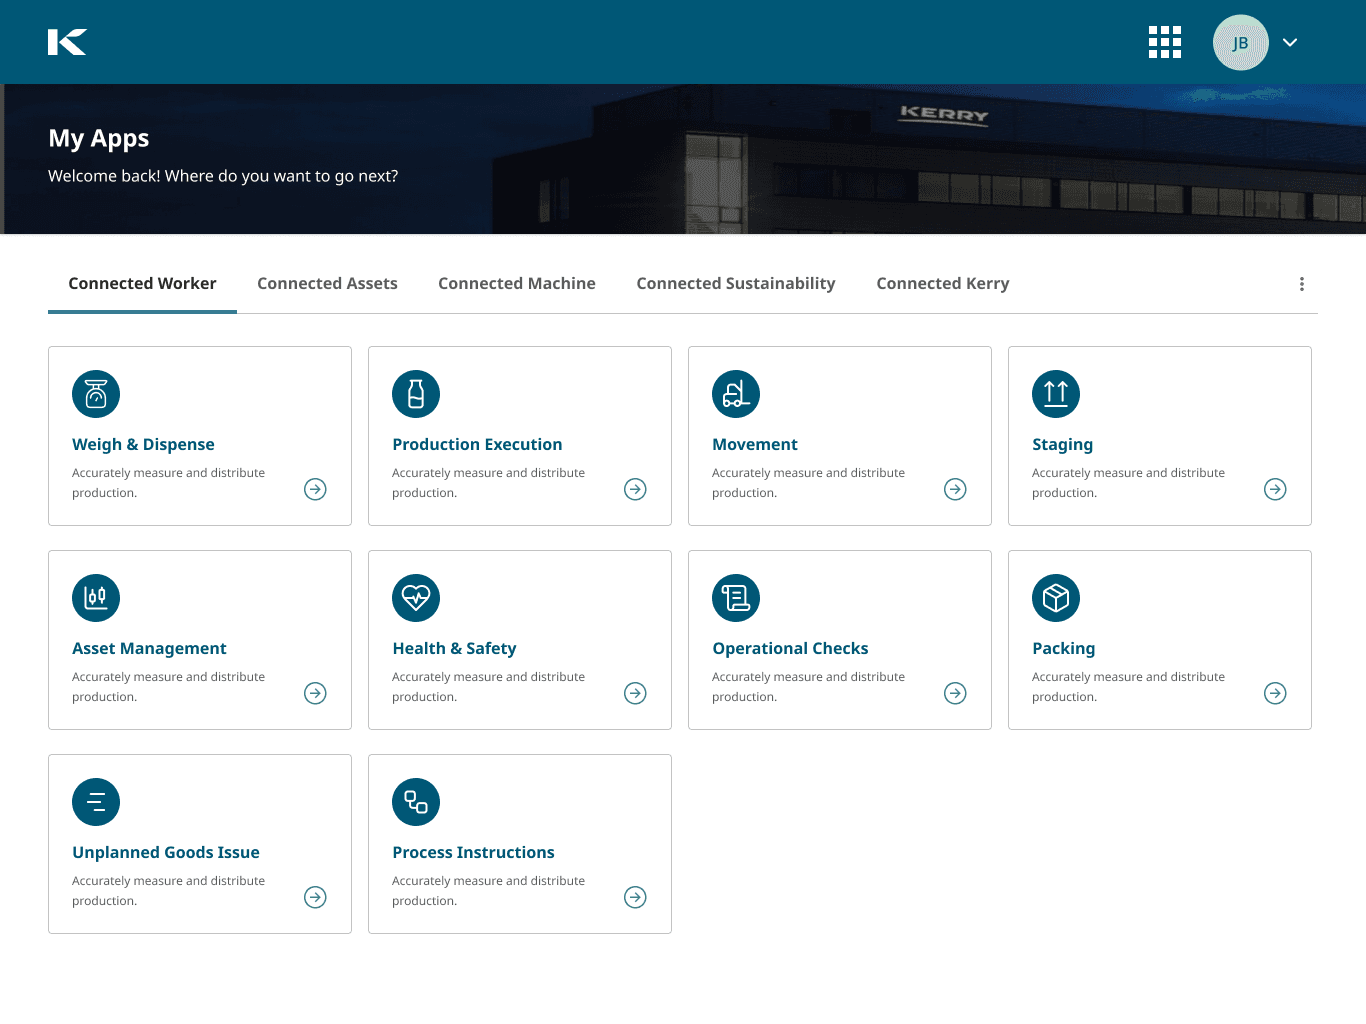Click the 'Welcome back!' banner text
The width and height of the screenshot is (1366, 1024).
coord(223,176)
